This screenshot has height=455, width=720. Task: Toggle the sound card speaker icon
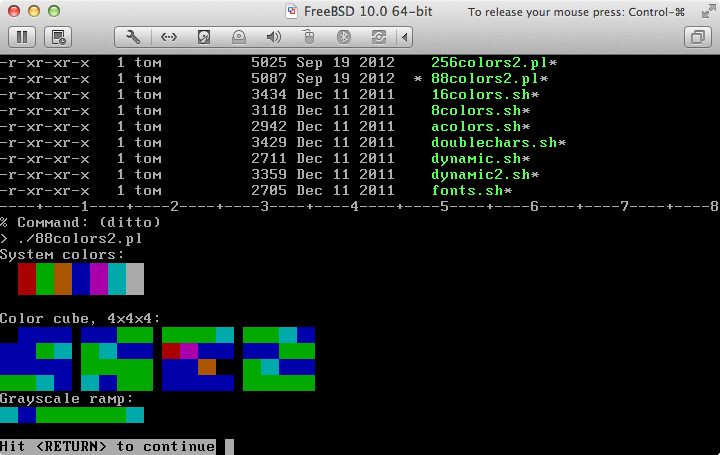[x=274, y=37]
